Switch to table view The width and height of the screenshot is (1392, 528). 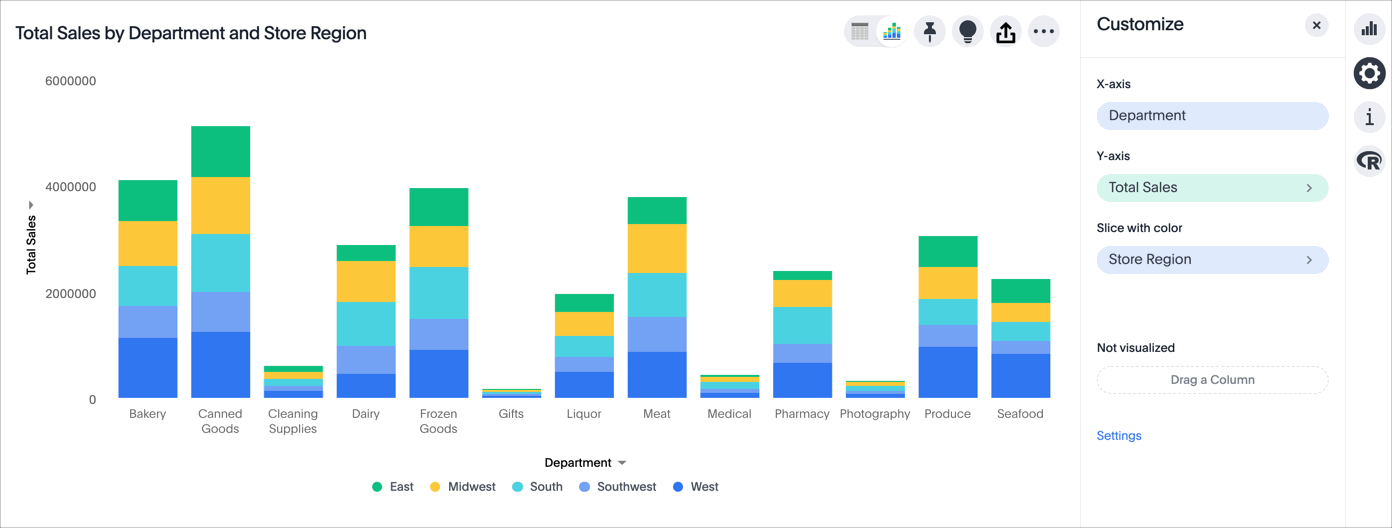click(x=860, y=32)
